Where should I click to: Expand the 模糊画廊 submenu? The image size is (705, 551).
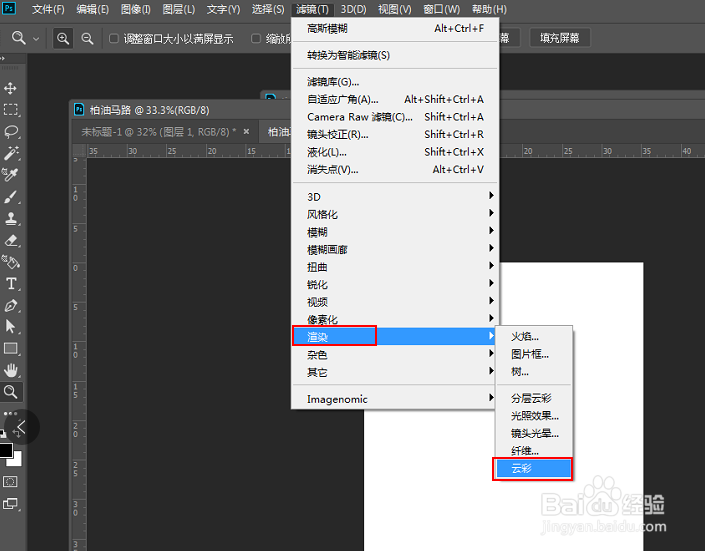pos(395,249)
